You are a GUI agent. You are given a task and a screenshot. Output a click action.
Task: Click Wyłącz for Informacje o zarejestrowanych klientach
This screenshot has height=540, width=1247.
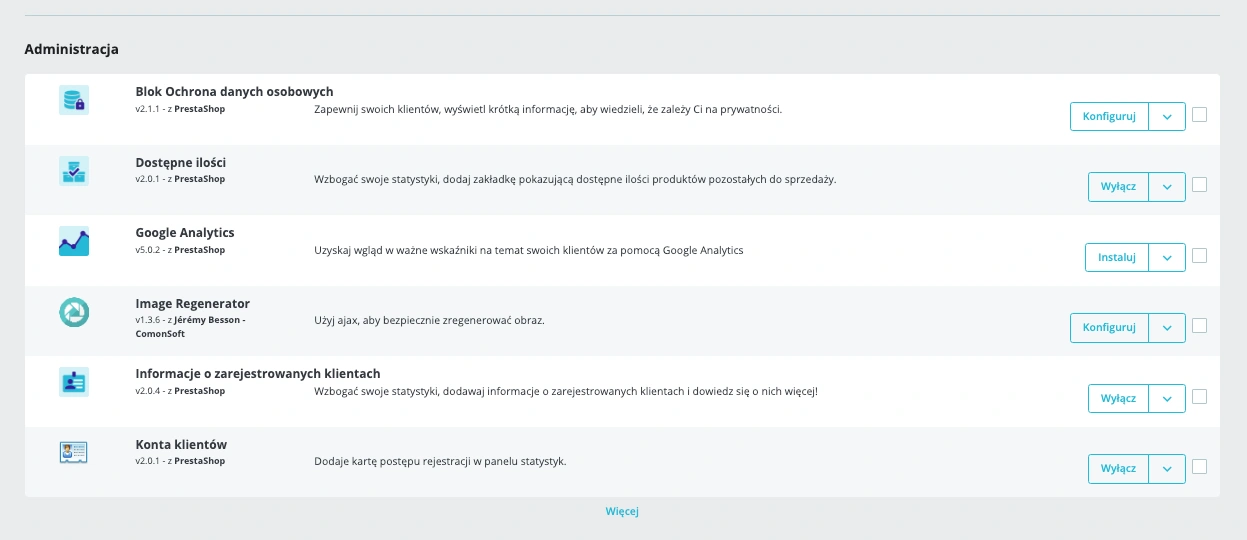[x=1118, y=398]
